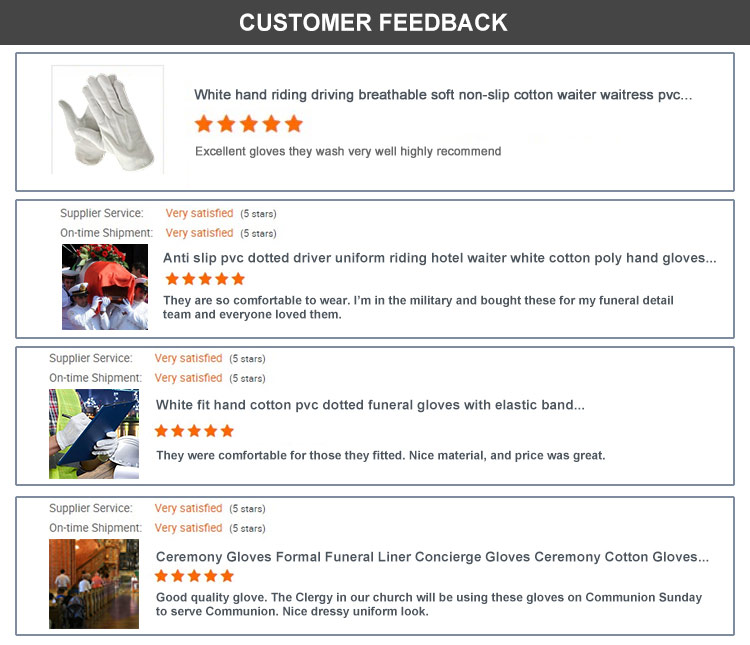Click the review text about Communion Sunday
Viewport: 750px width, 645px height.
click(429, 604)
